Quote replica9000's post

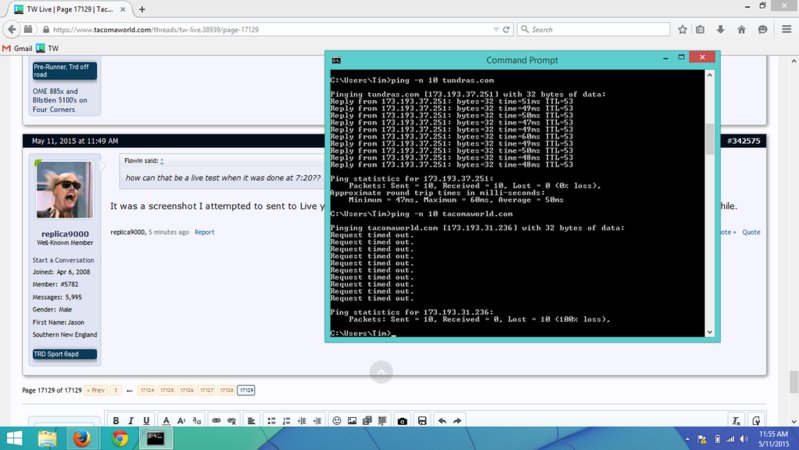click(x=751, y=232)
